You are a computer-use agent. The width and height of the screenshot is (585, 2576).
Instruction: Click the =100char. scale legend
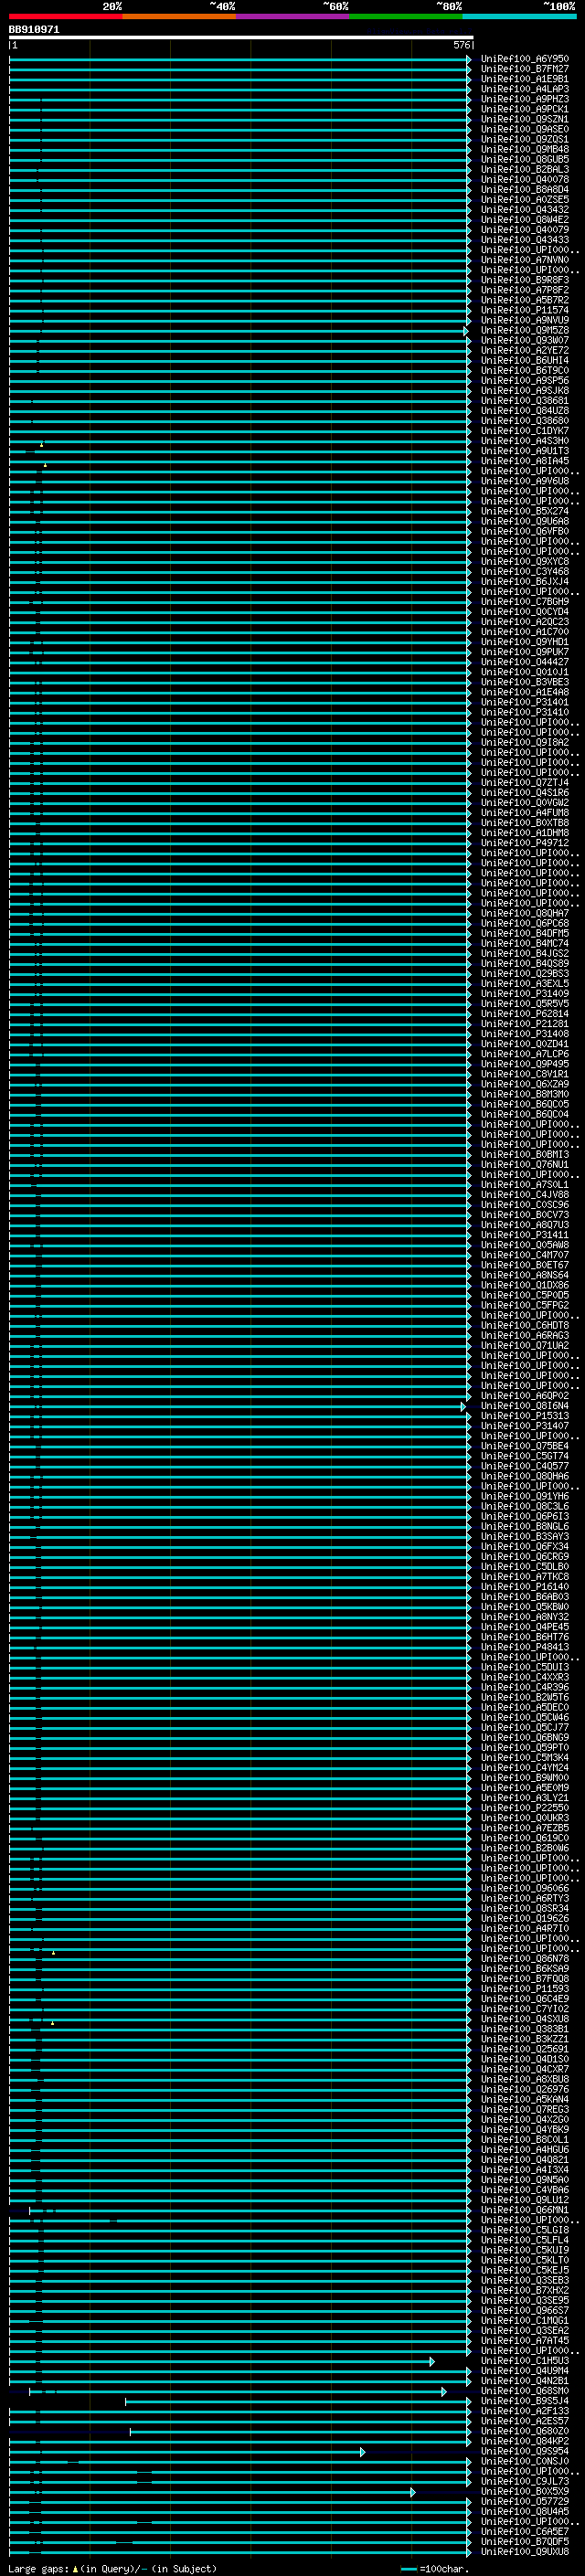(435, 2568)
